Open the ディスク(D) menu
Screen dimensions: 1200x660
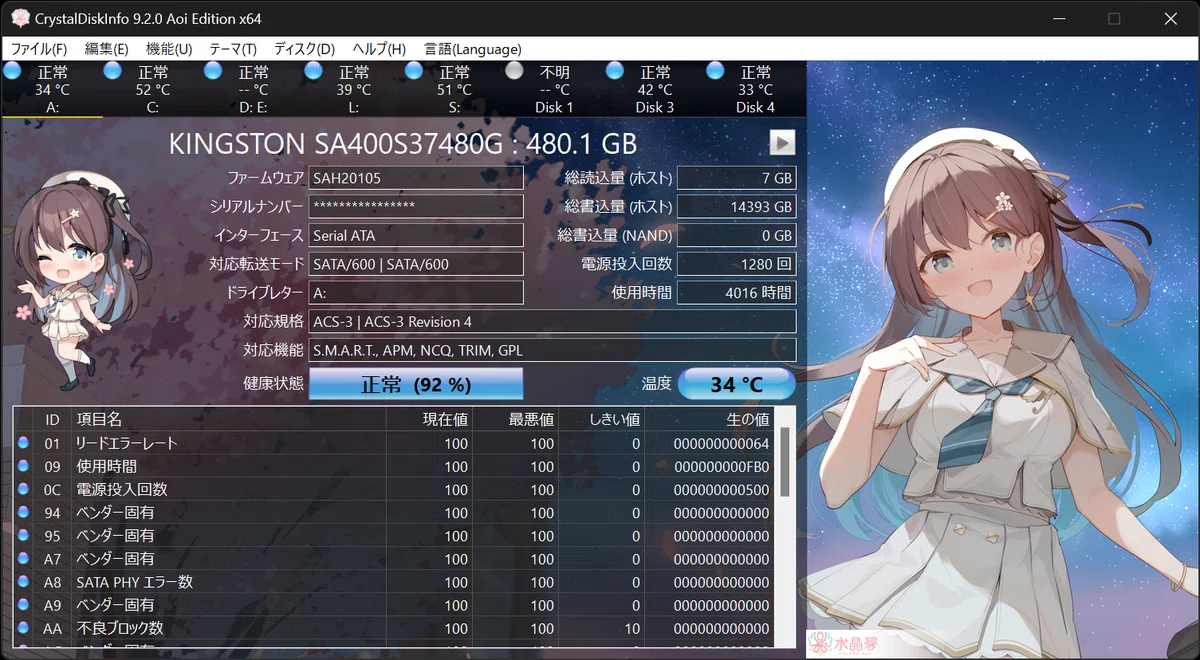(304, 49)
